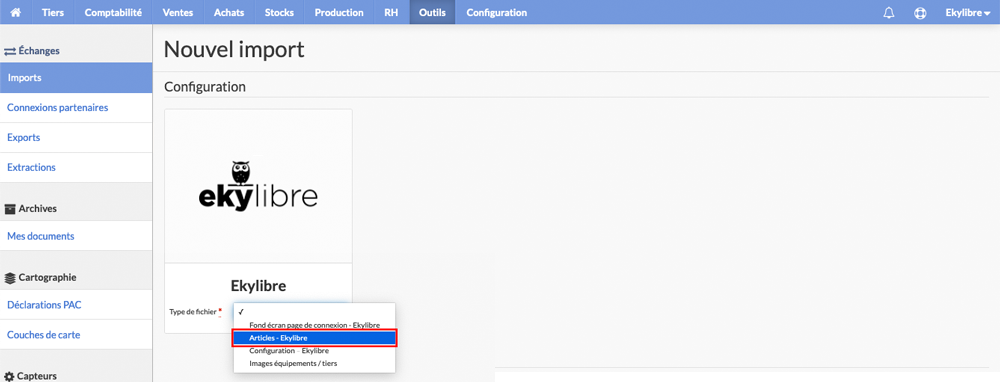Open the Achats menu

pyautogui.click(x=229, y=12)
